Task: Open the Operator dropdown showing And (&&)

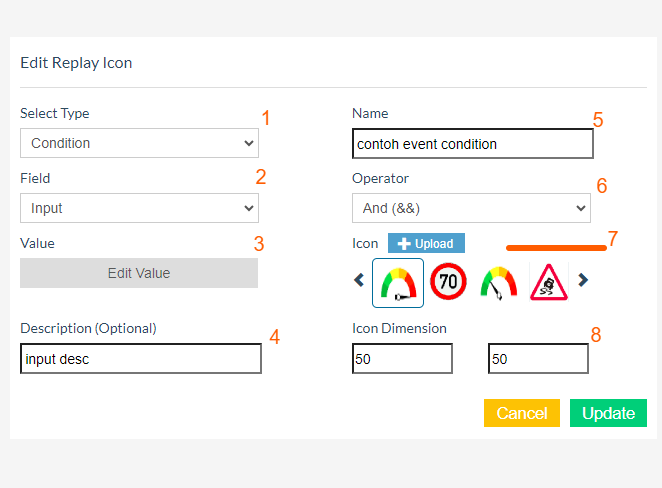Action: [471, 208]
